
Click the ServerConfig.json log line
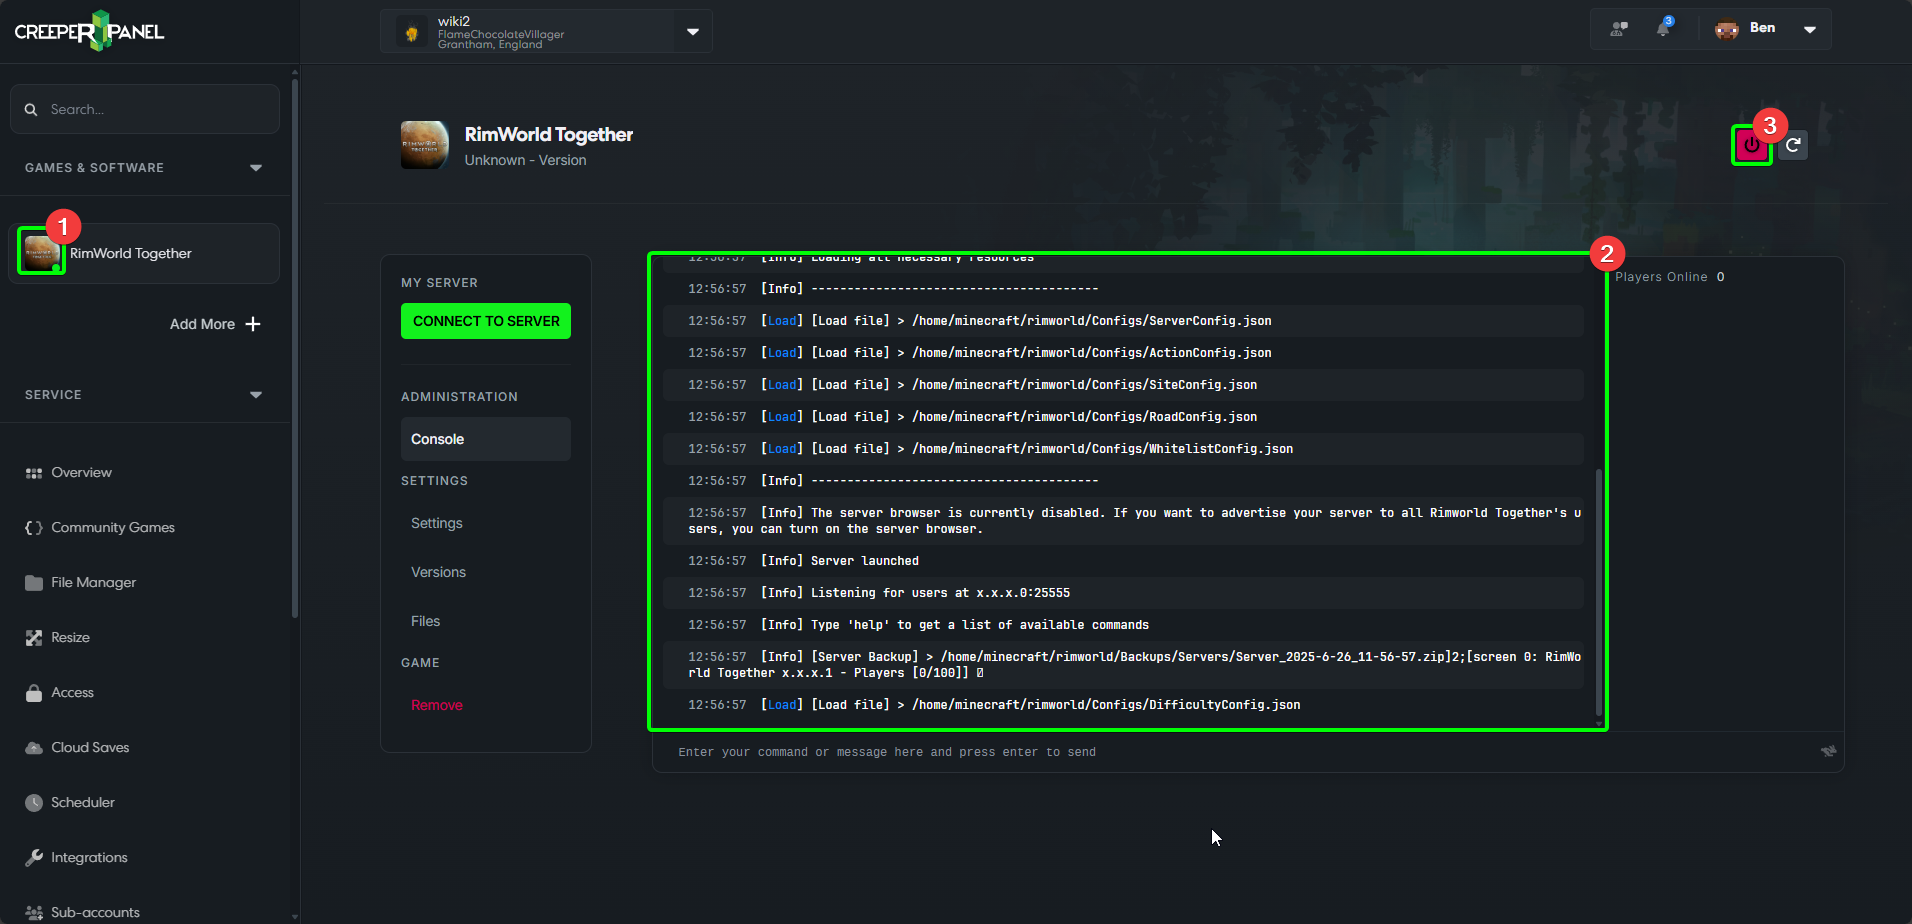[x=1123, y=321]
